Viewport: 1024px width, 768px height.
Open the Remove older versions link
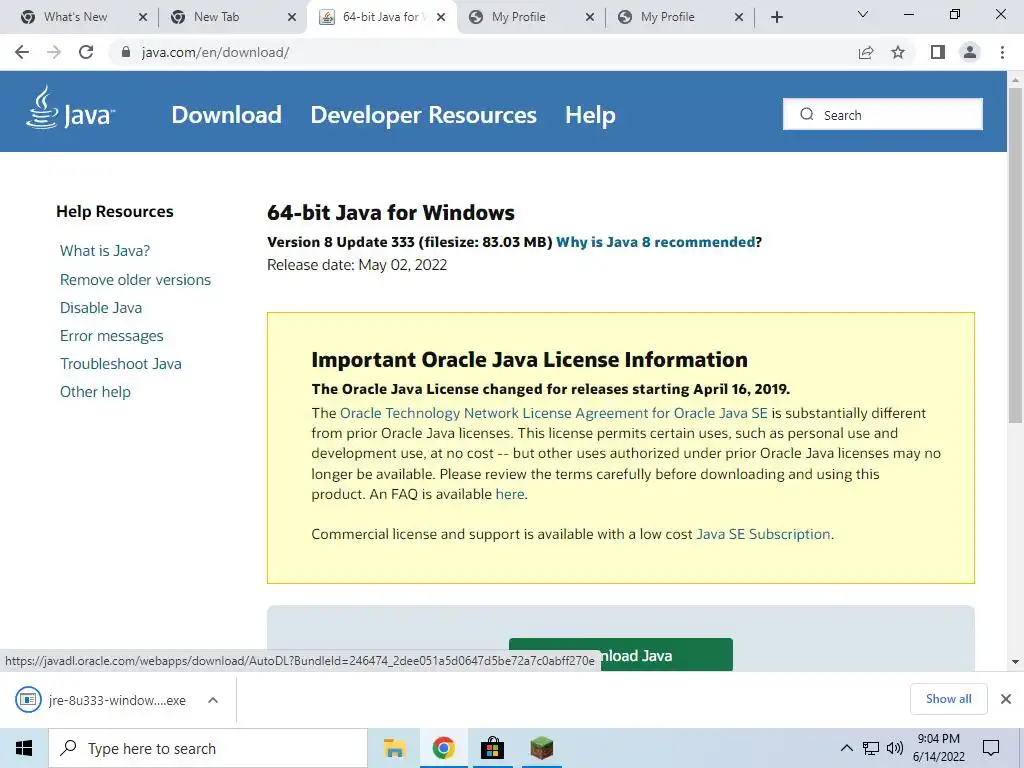[135, 280]
